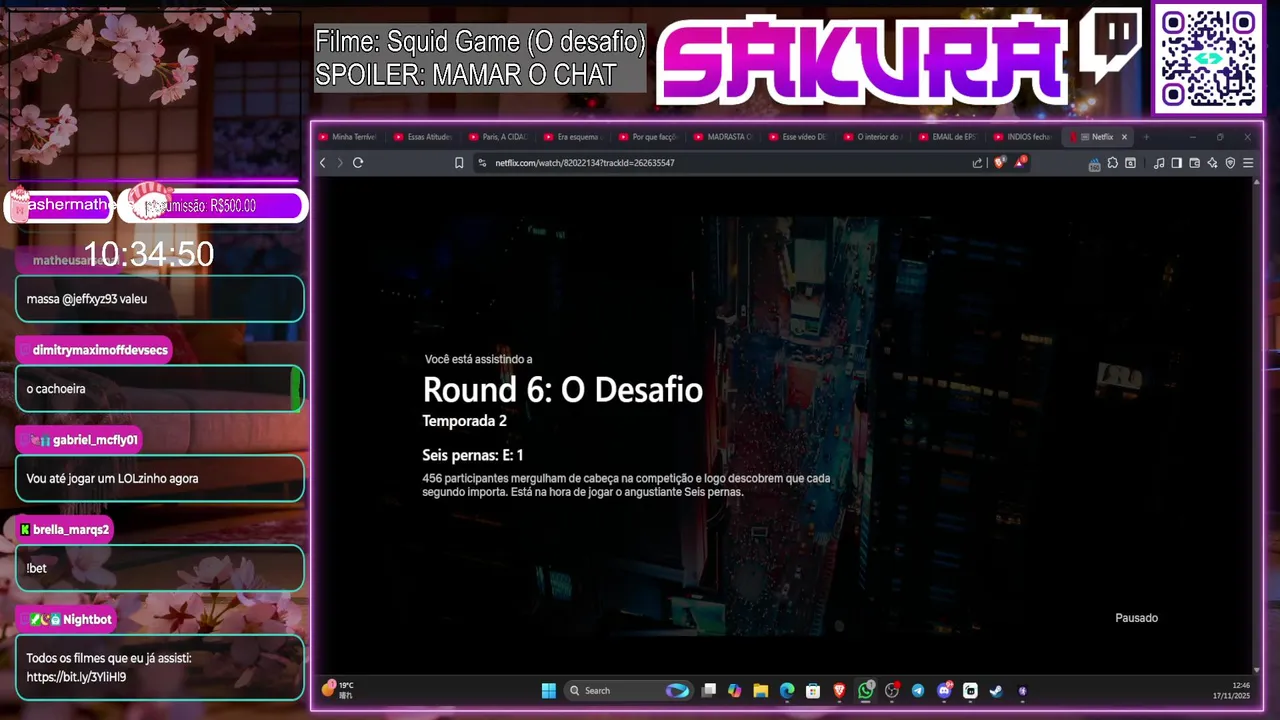Switch to the 'Paris, A CIDADE' tab
Image resolution: width=1280 pixels, height=720 pixels.
497,137
